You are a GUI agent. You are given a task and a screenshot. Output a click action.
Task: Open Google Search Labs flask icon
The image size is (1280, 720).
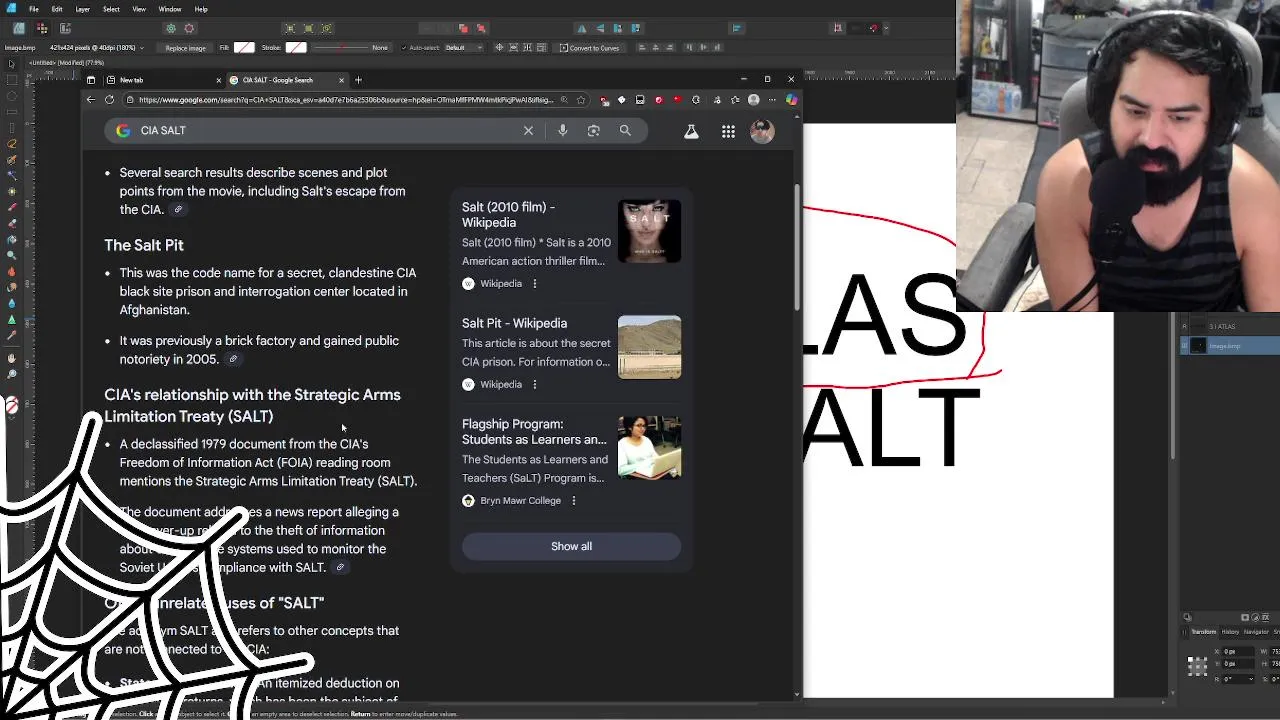coord(691,131)
